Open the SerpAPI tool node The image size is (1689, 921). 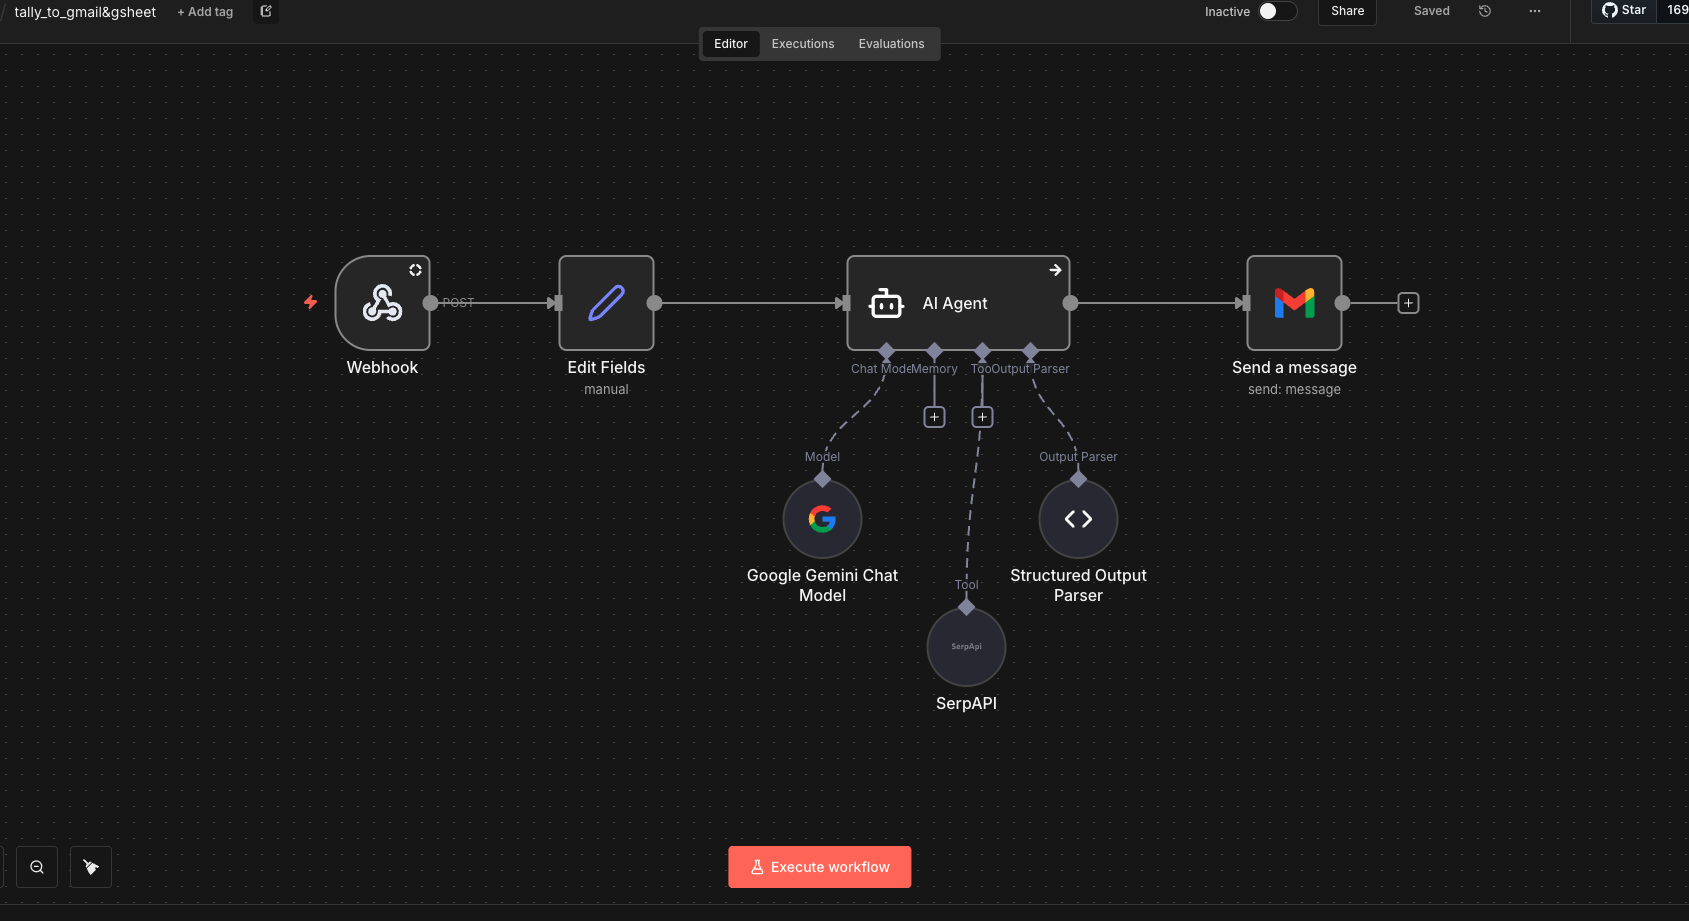coord(966,646)
